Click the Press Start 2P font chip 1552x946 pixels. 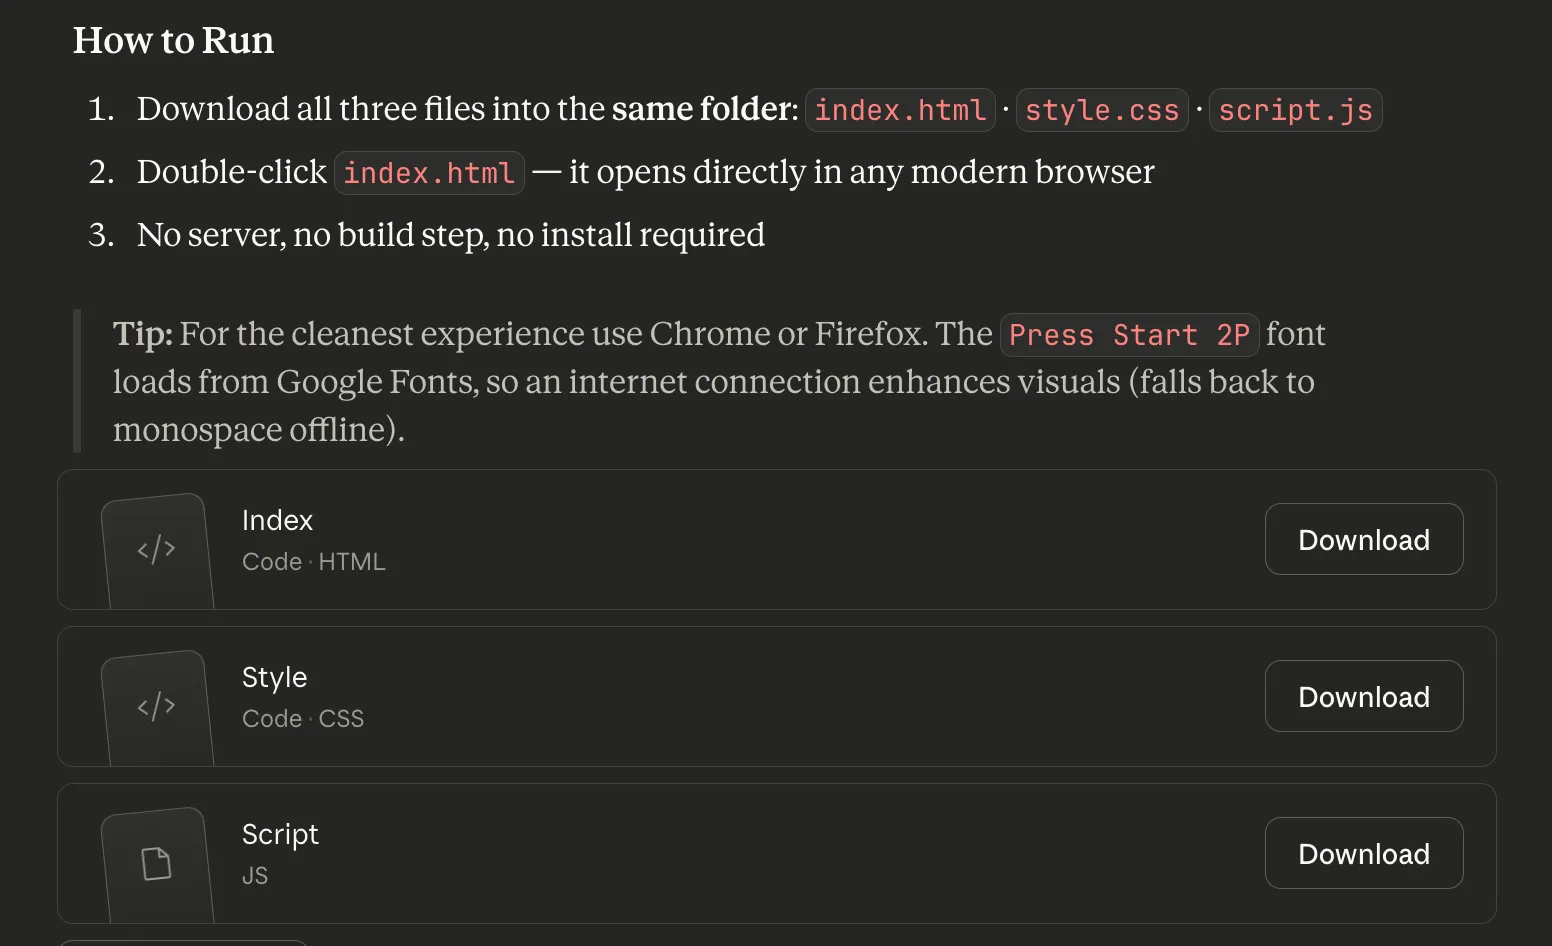1129,335
